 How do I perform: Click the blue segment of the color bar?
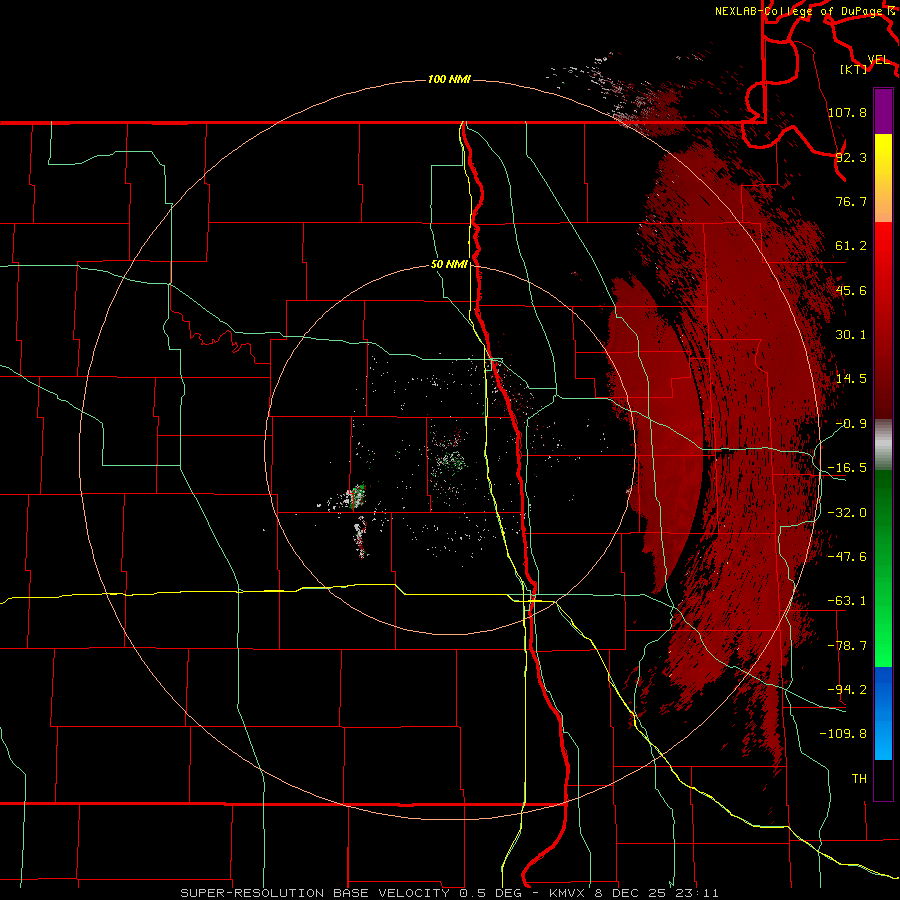883,713
